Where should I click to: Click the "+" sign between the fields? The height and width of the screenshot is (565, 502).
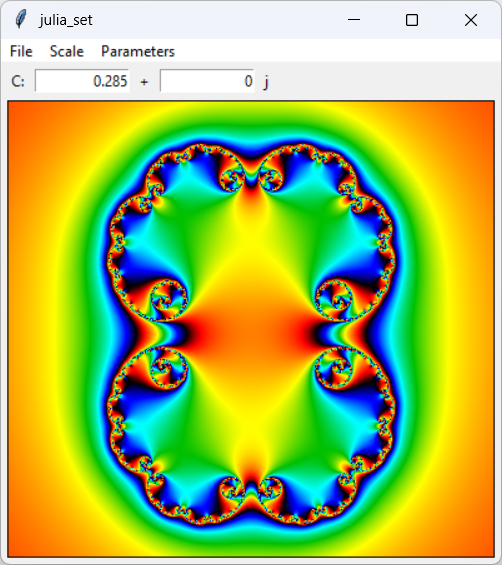tap(144, 82)
